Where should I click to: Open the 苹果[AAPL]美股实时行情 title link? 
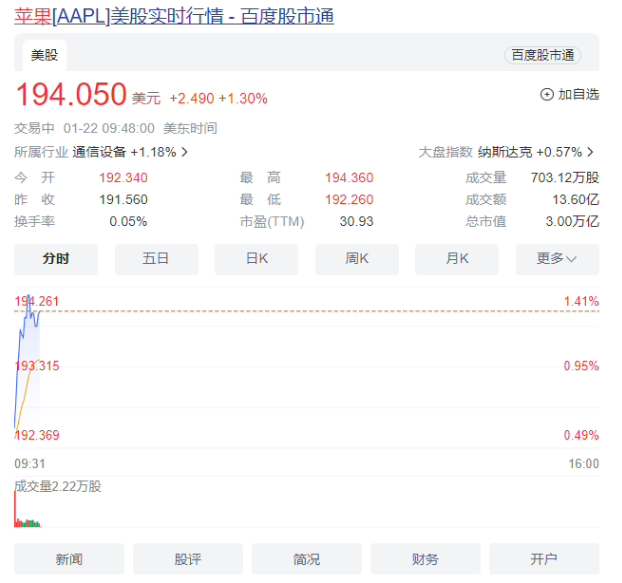tap(174, 16)
